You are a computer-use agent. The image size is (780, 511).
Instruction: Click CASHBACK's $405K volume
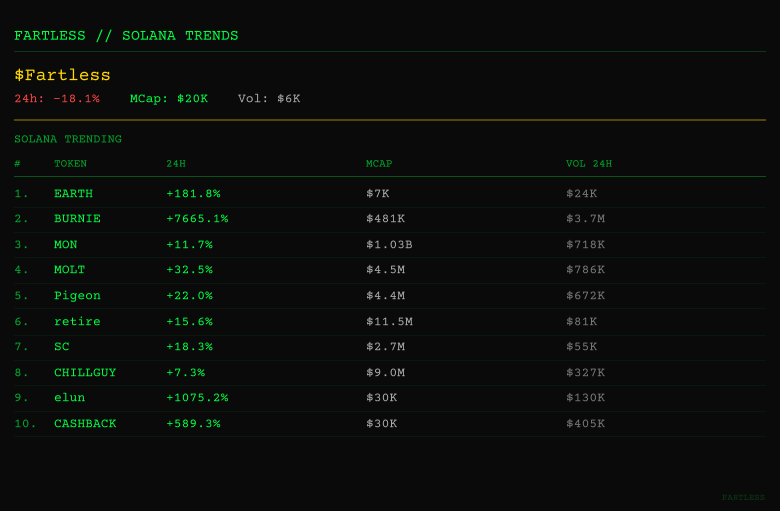point(585,423)
